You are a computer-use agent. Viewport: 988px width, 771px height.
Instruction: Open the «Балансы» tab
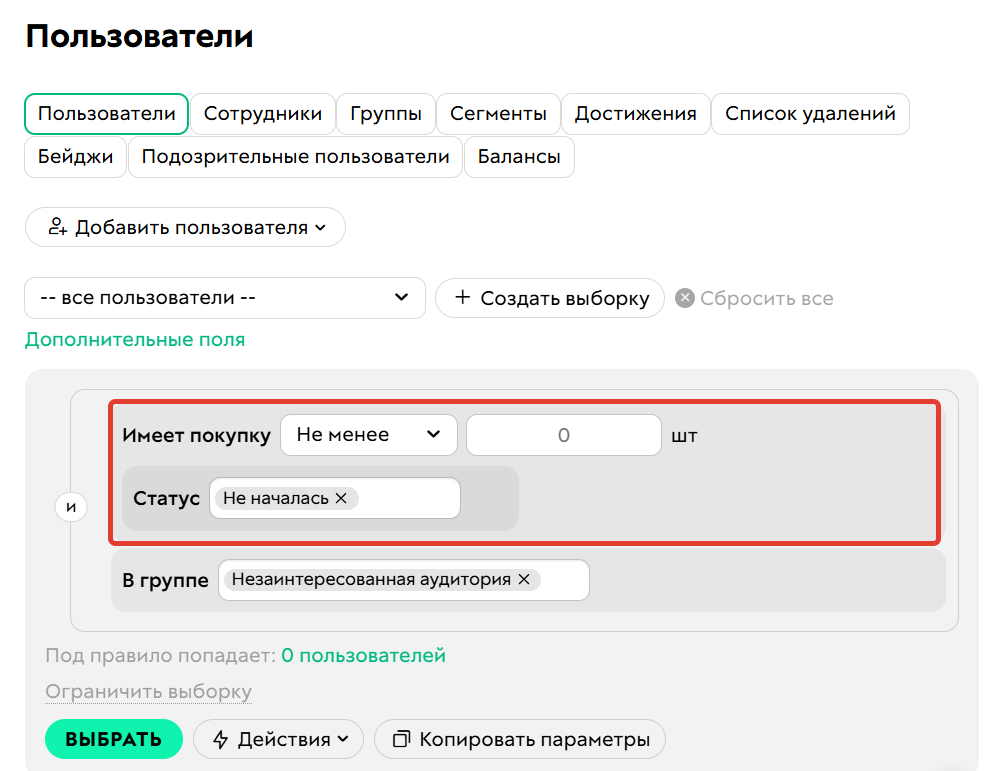(519, 157)
